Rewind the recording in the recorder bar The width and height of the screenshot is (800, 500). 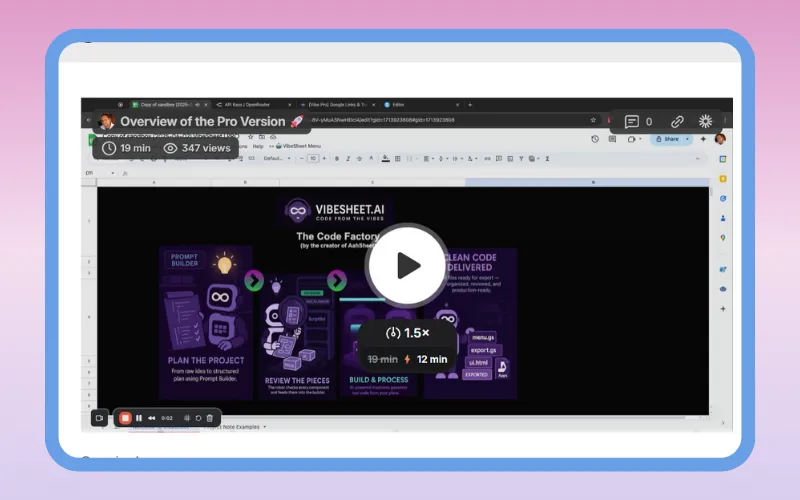(152, 418)
